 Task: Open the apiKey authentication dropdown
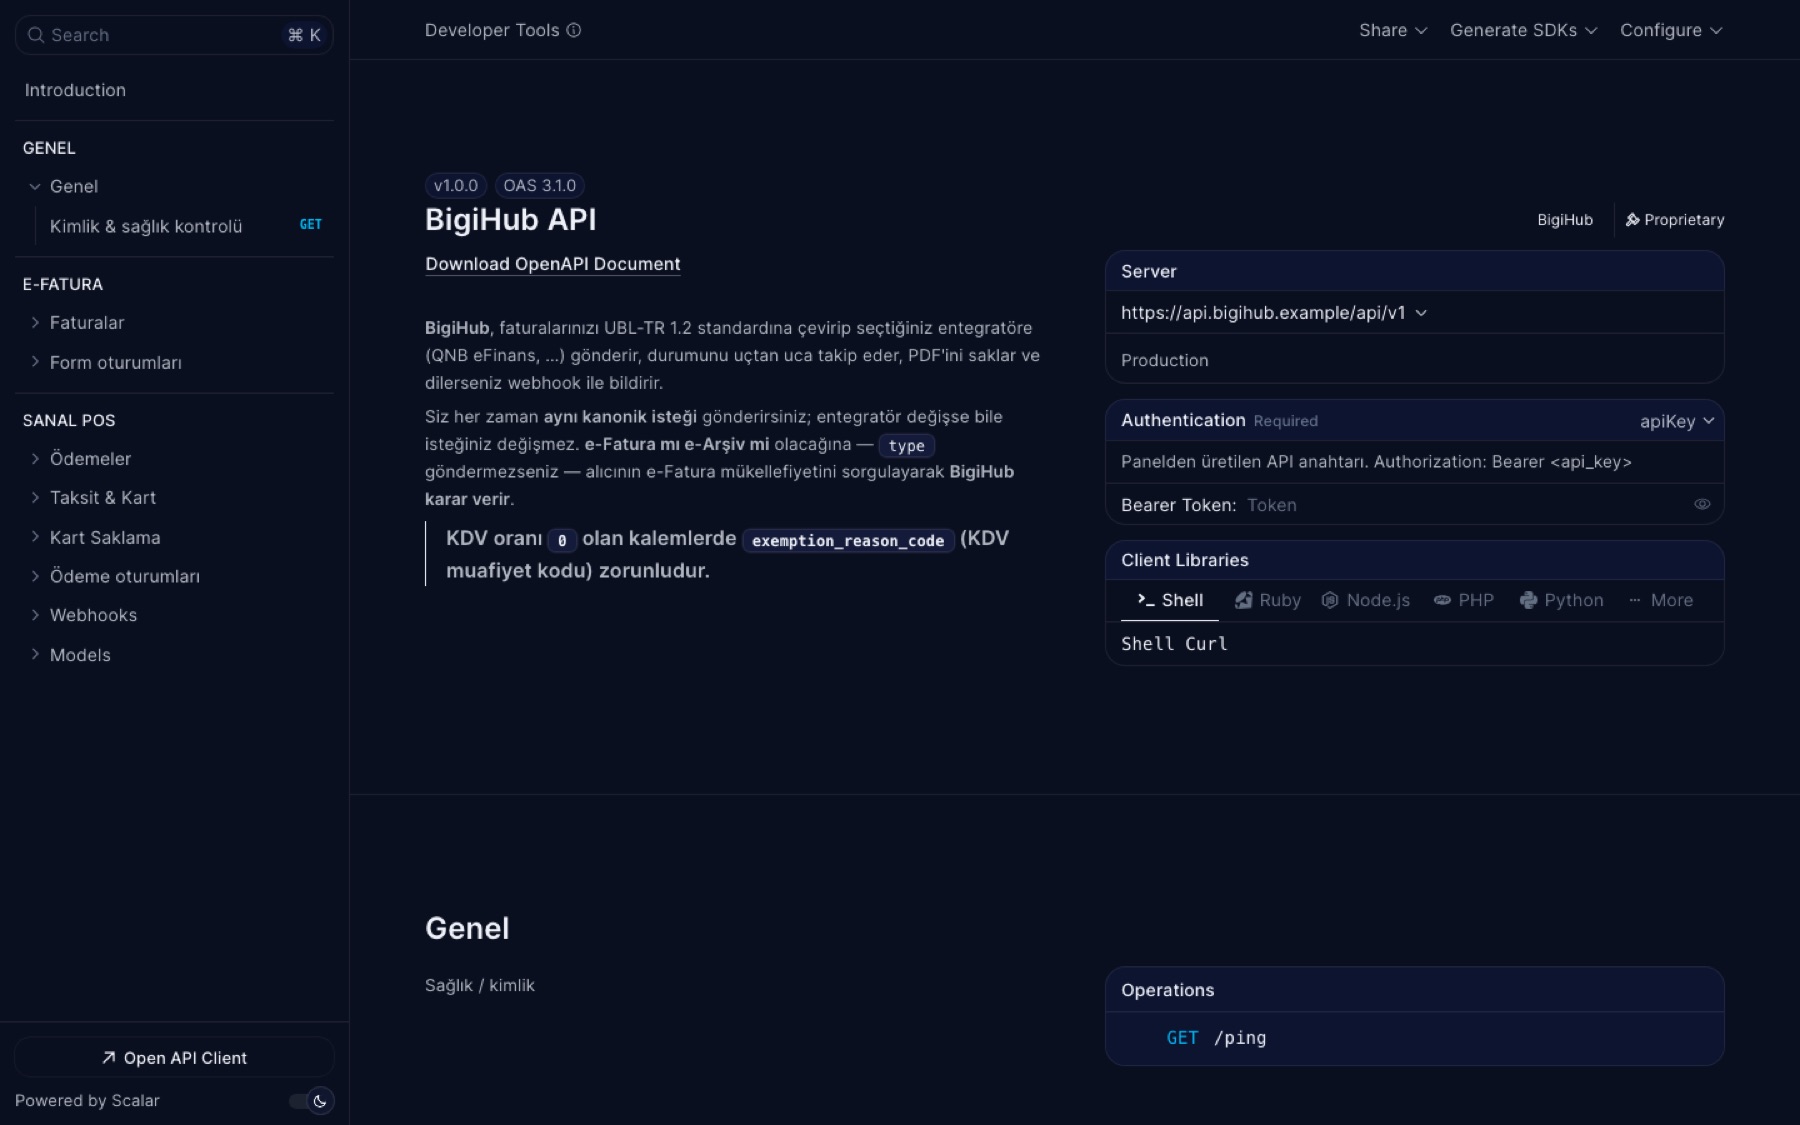pos(1677,421)
